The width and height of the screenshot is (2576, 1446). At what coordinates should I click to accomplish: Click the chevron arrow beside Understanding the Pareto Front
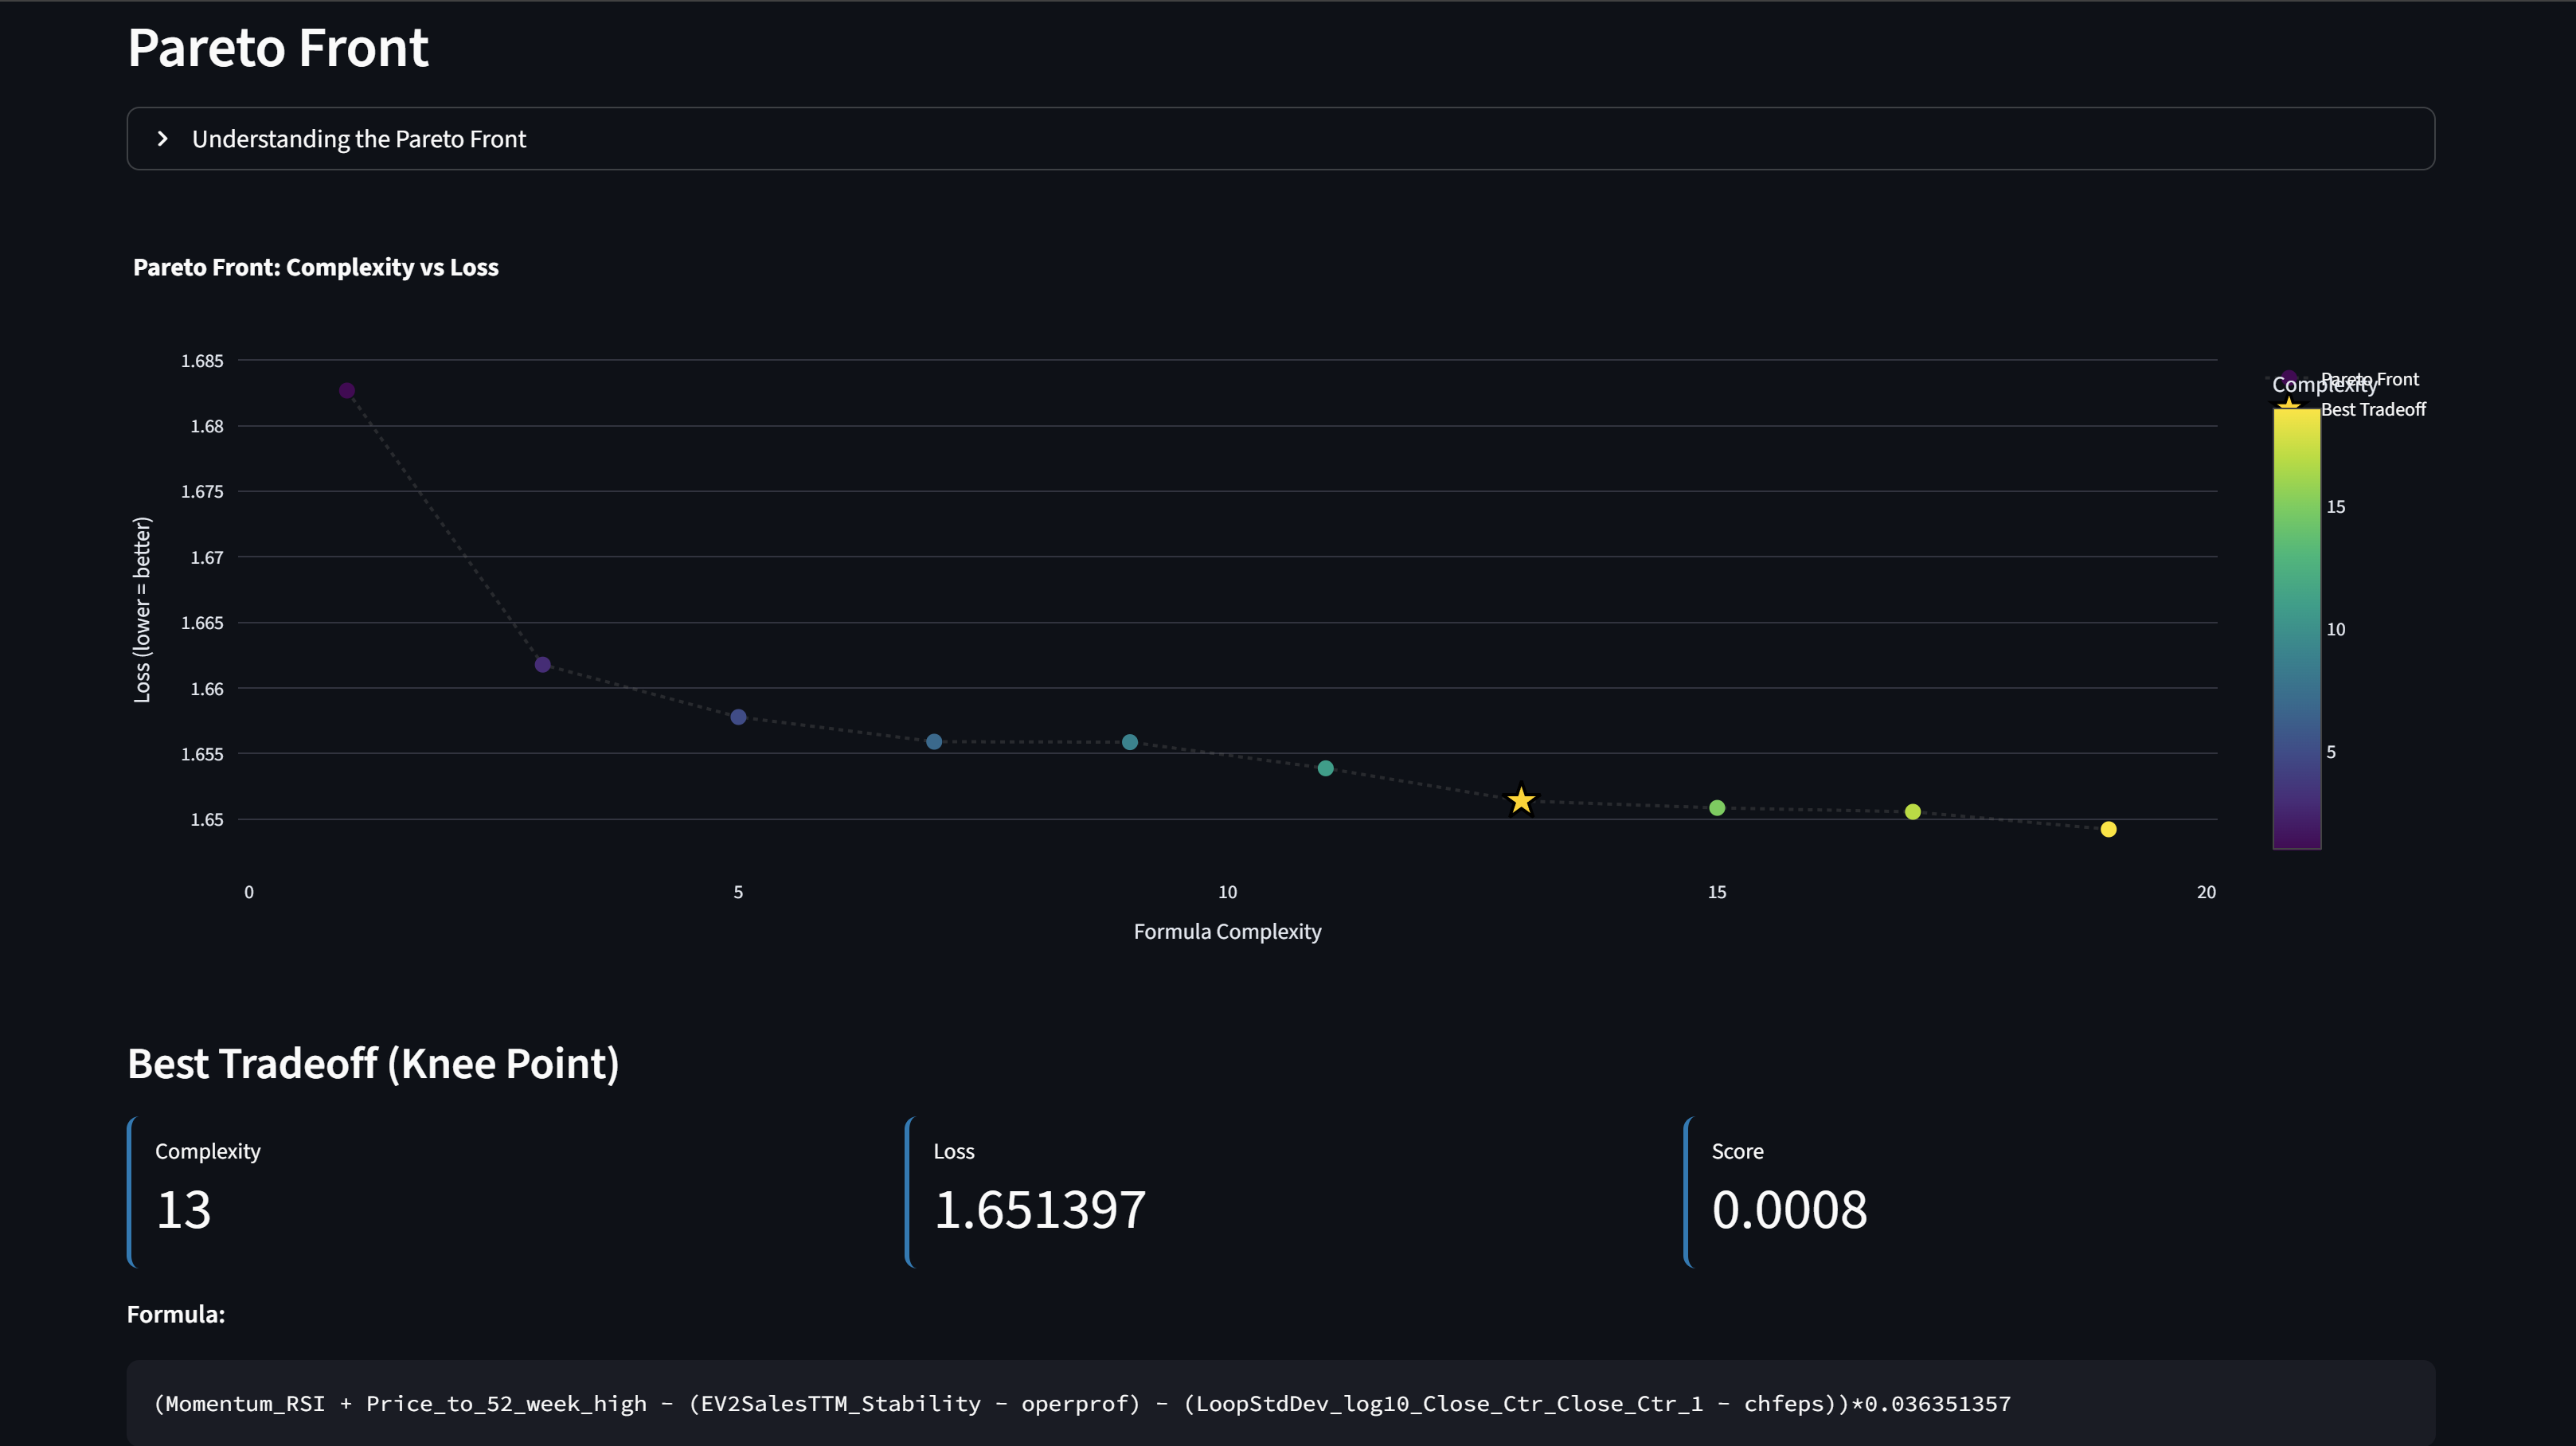pos(163,139)
